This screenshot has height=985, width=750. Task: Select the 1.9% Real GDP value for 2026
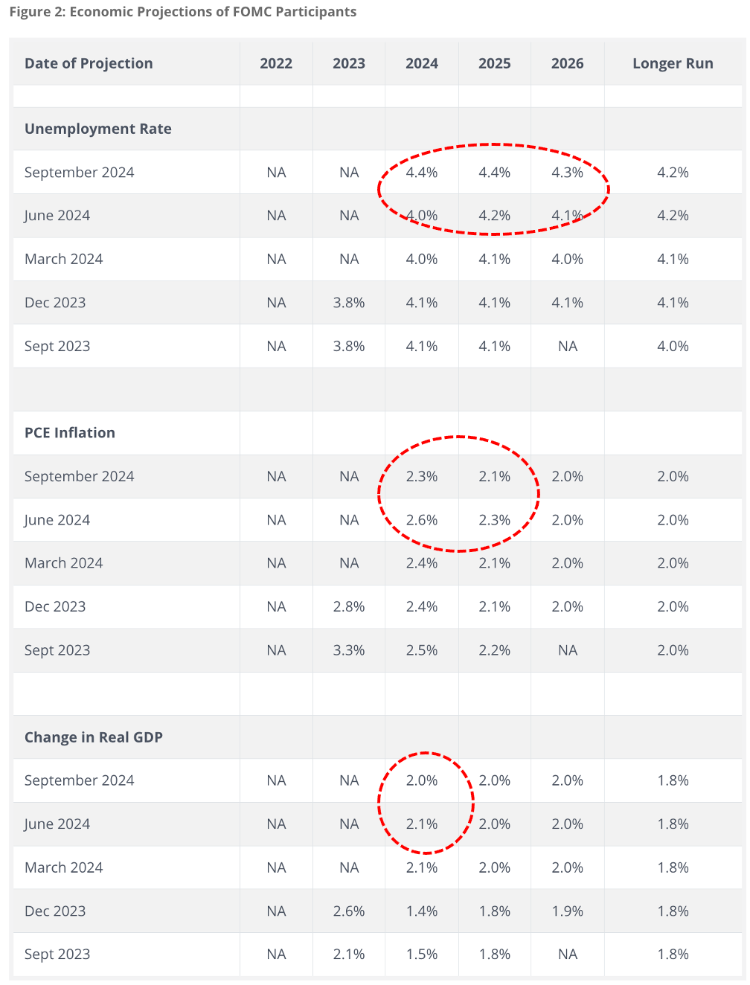567,911
